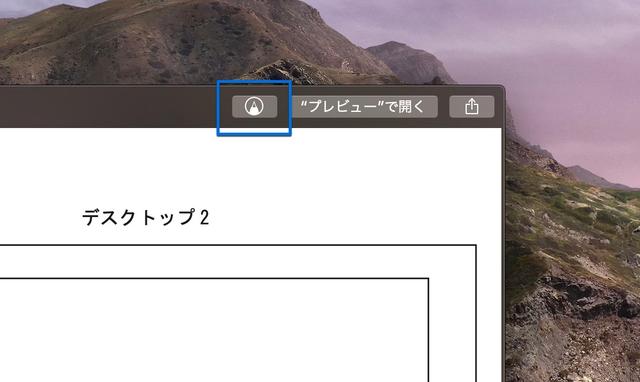Click the pen tip inside Markup circle
The height and width of the screenshot is (382, 640).
point(254,109)
